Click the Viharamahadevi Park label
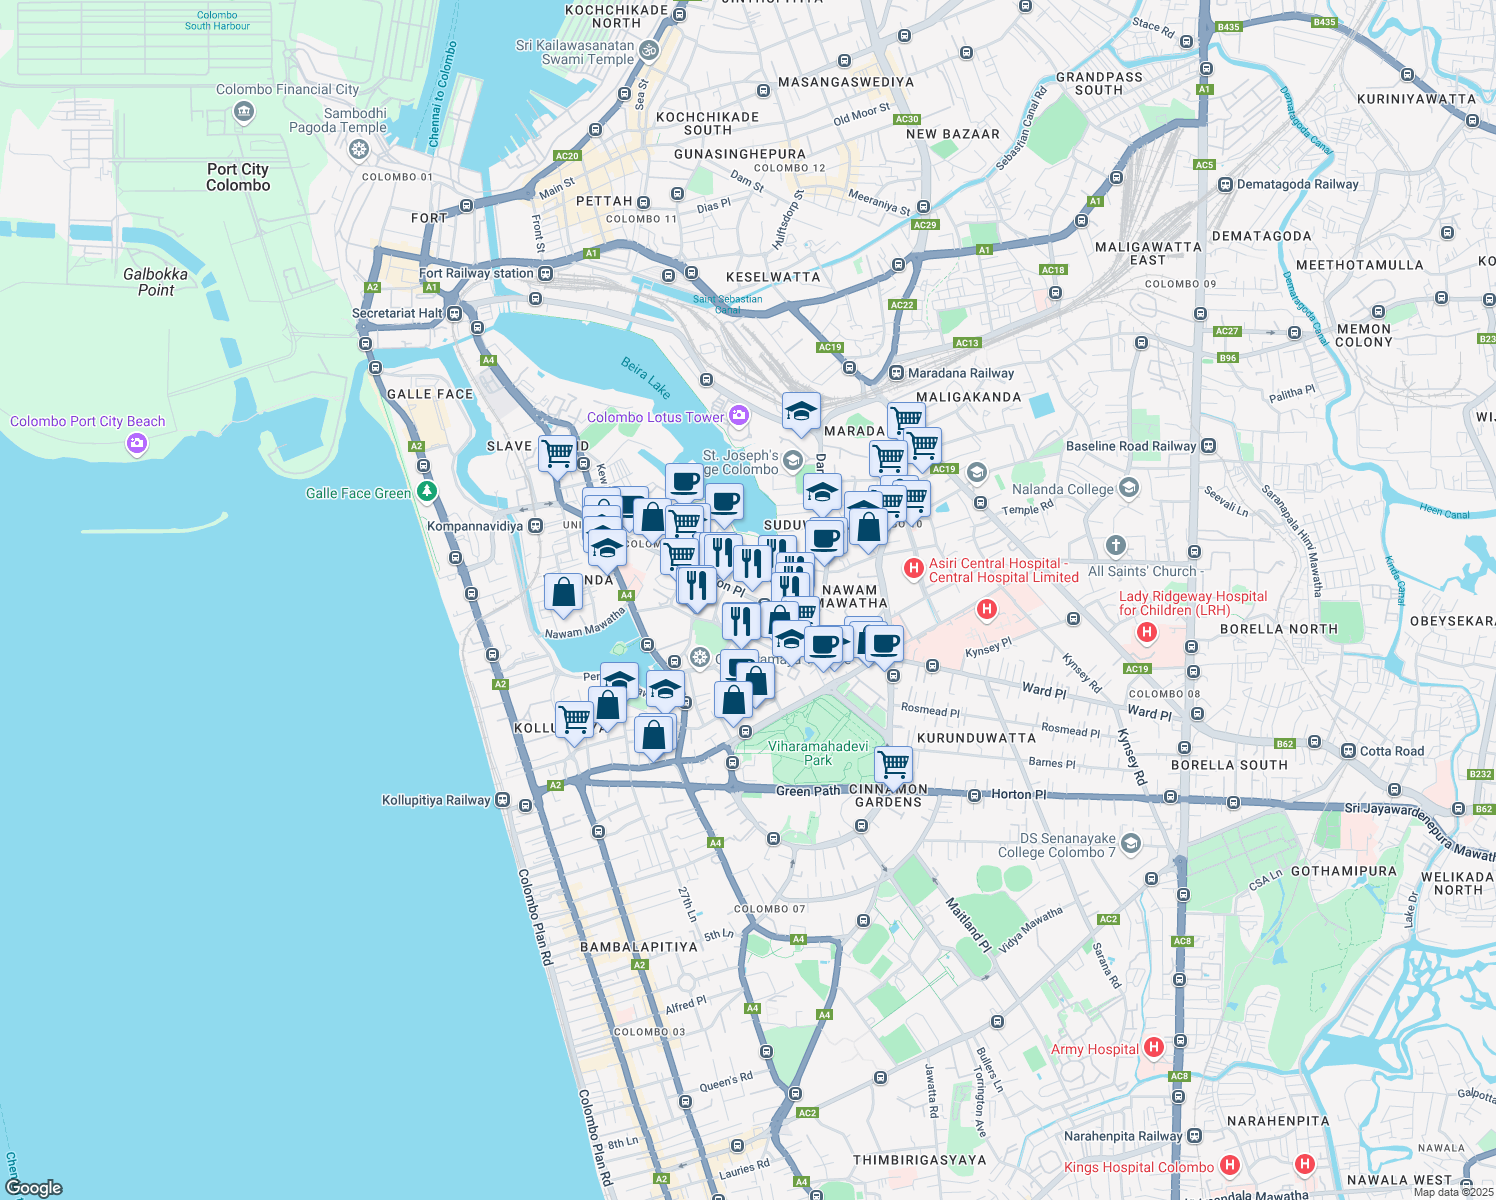 click(818, 753)
